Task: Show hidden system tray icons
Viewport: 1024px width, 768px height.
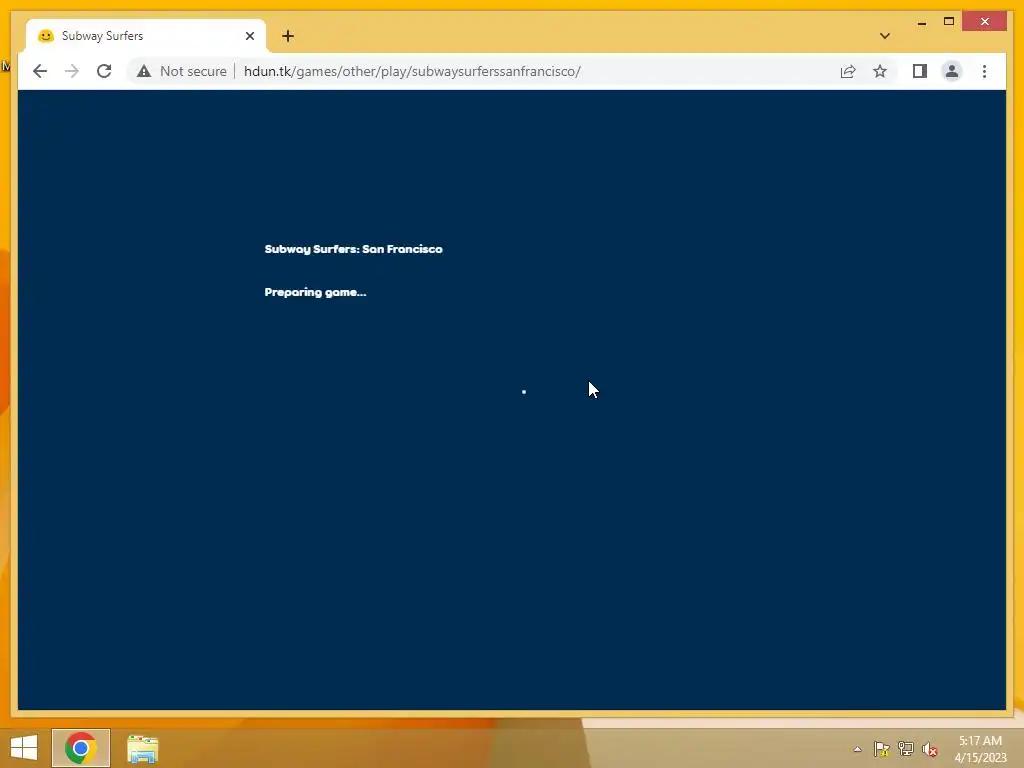Action: (x=857, y=749)
